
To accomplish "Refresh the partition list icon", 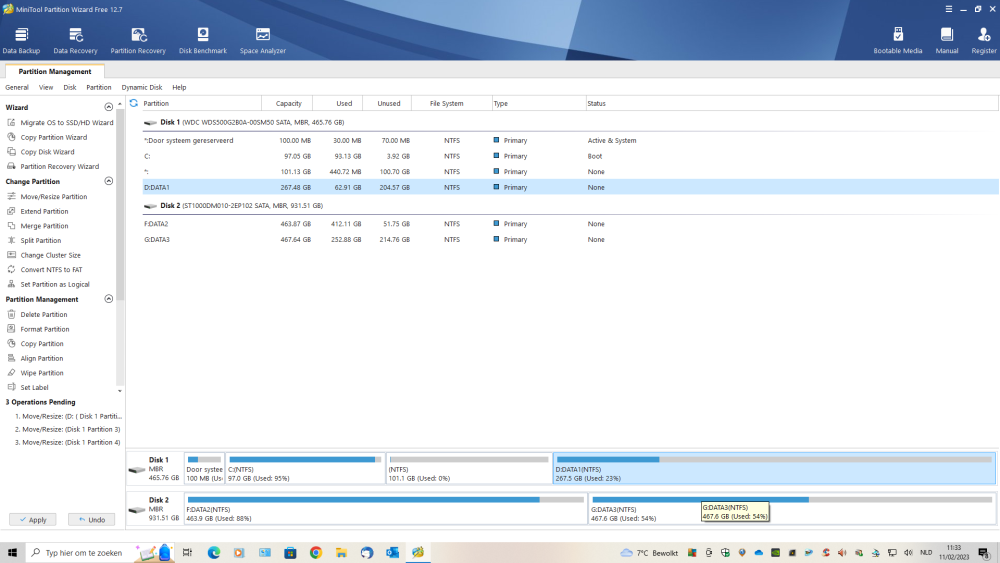I will coord(134,103).
